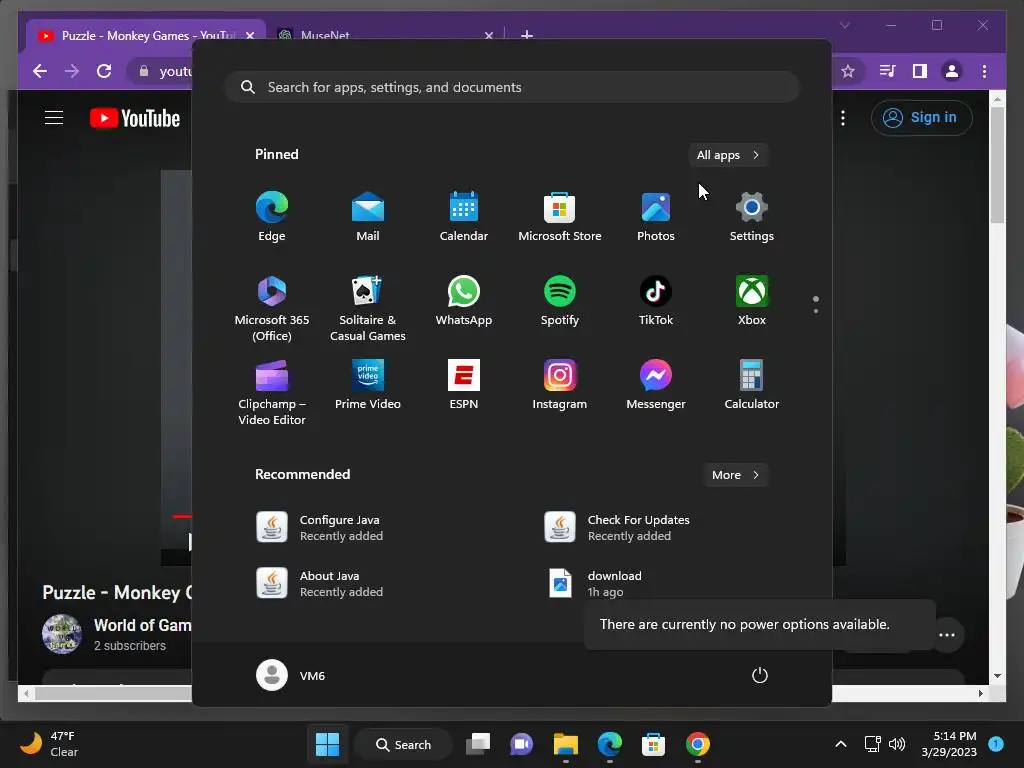The width and height of the screenshot is (1024, 768).
Task: Expand the All apps list
Action: [x=728, y=155]
